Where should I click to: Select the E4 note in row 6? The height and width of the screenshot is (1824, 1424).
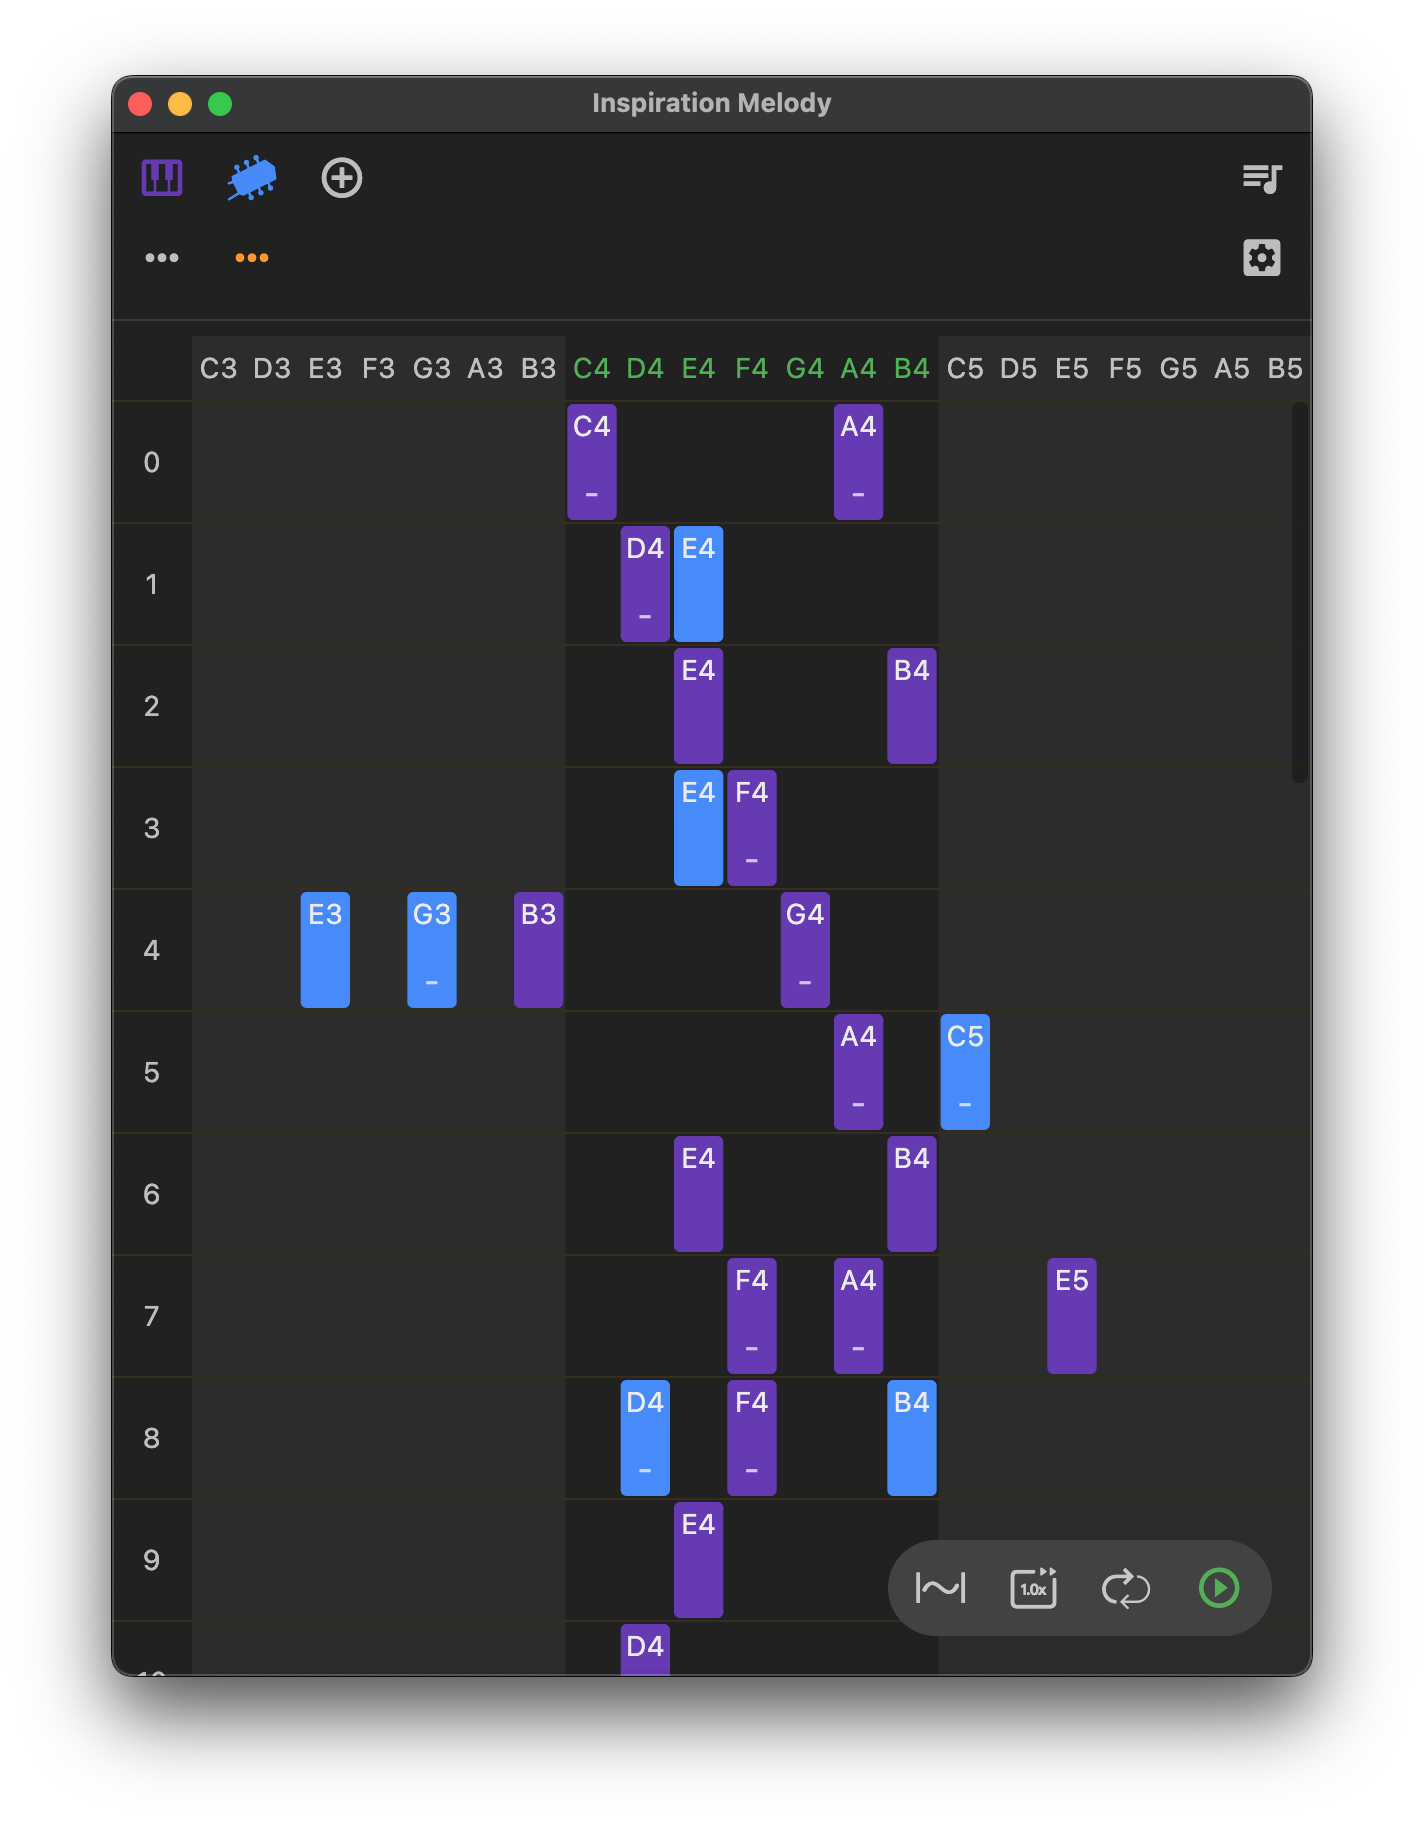699,1194
